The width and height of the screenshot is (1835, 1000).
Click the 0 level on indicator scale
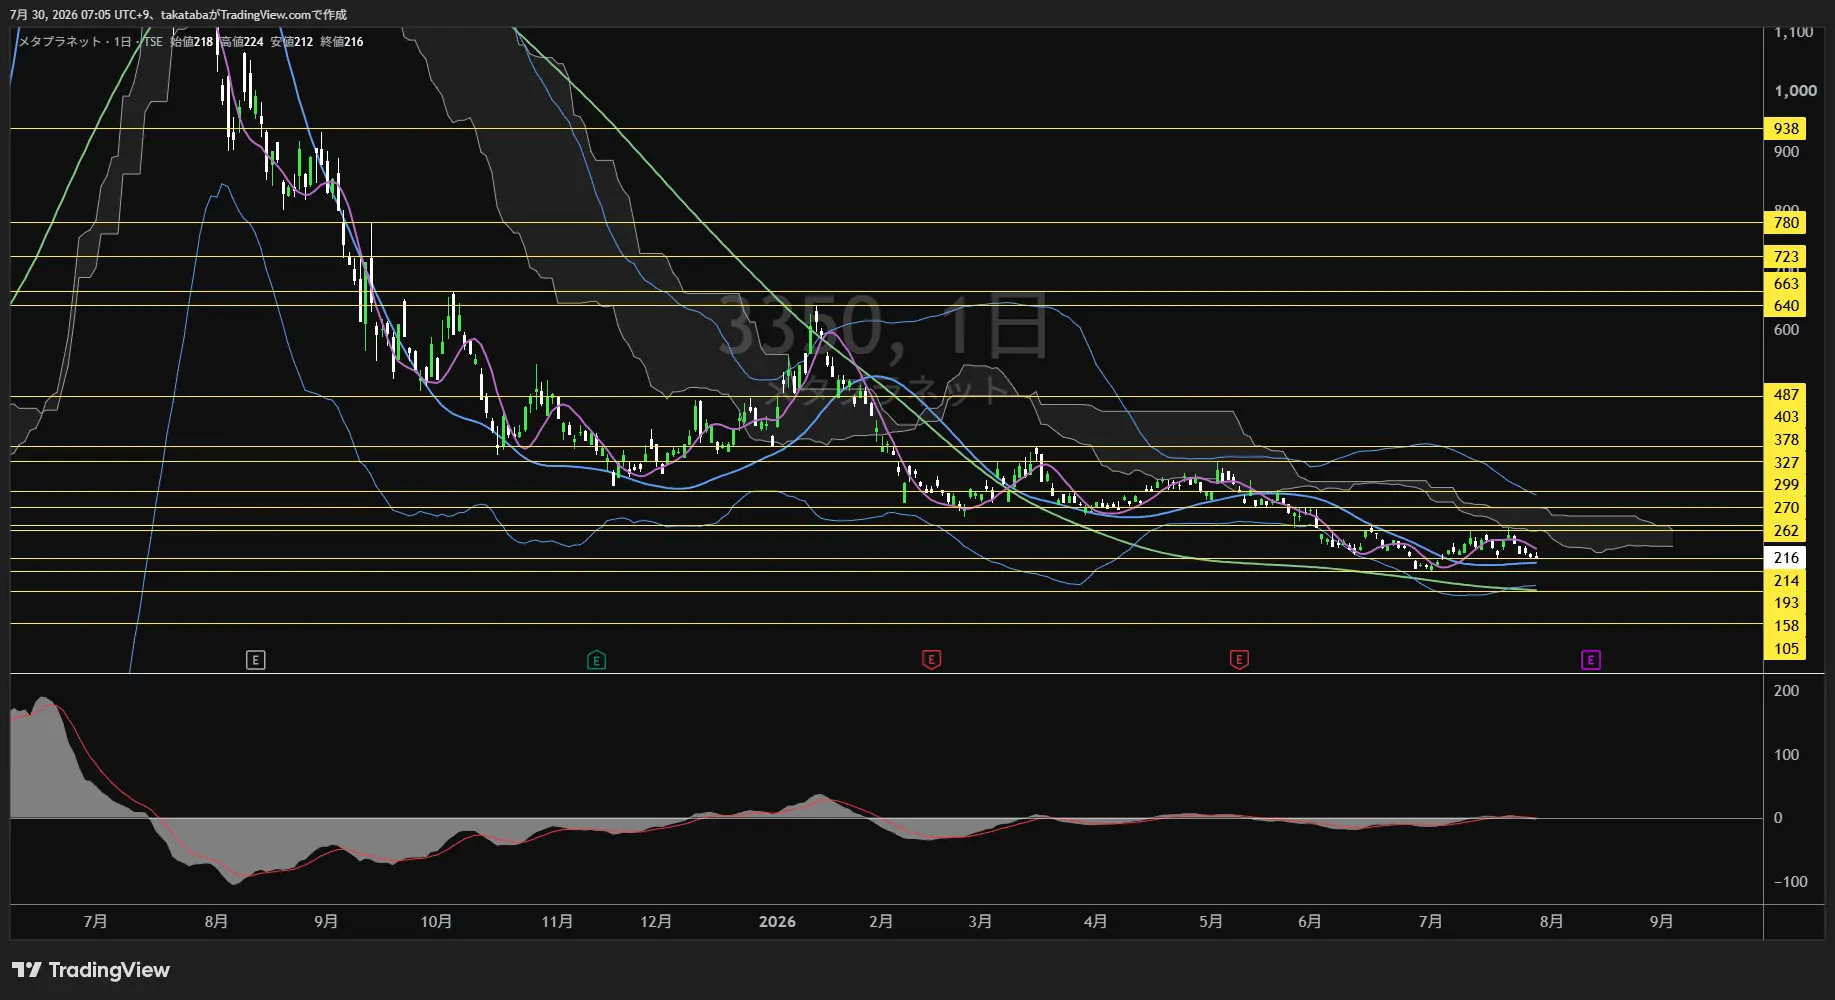click(x=1778, y=818)
